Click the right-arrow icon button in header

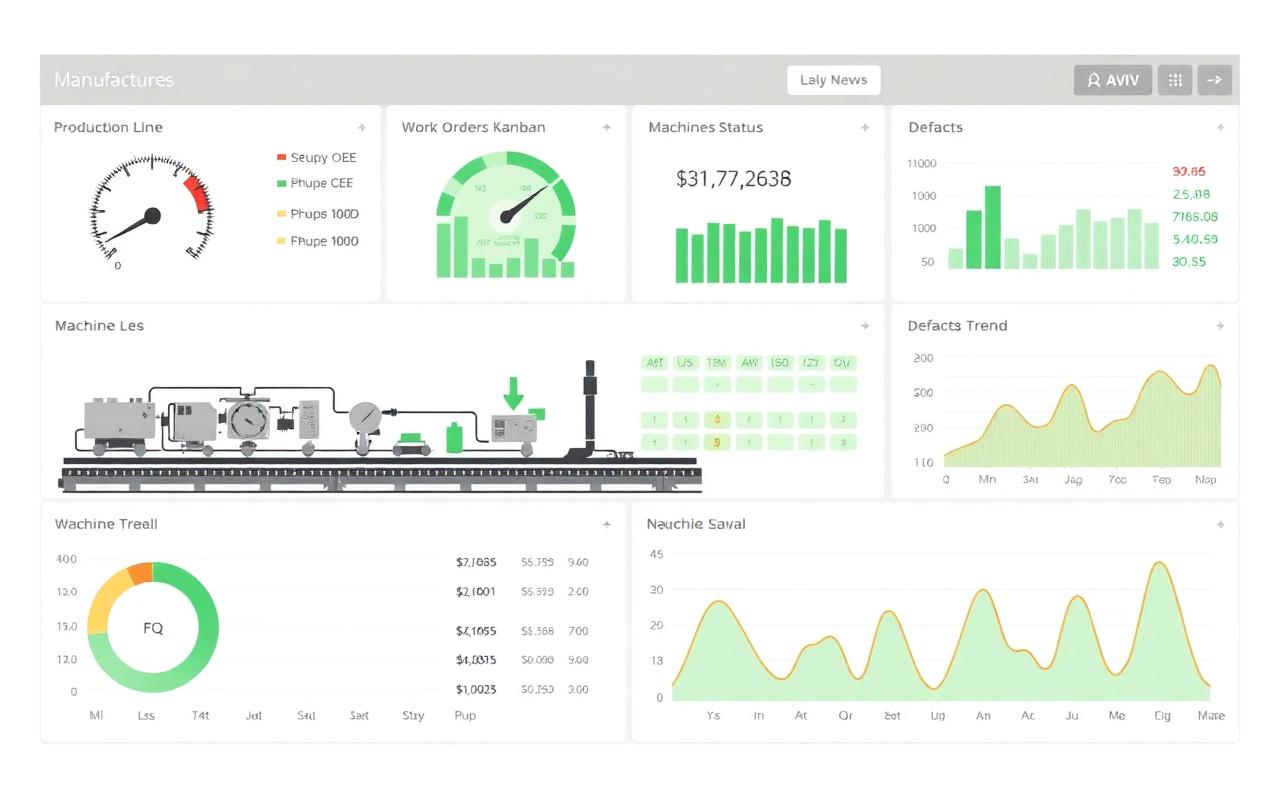pyautogui.click(x=1215, y=80)
